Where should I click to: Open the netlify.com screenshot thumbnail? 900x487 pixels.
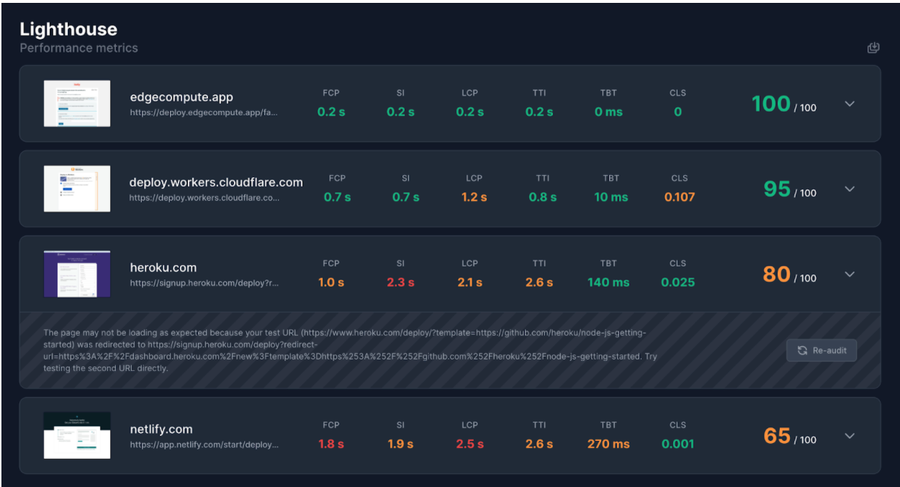(x=77, y=435)
